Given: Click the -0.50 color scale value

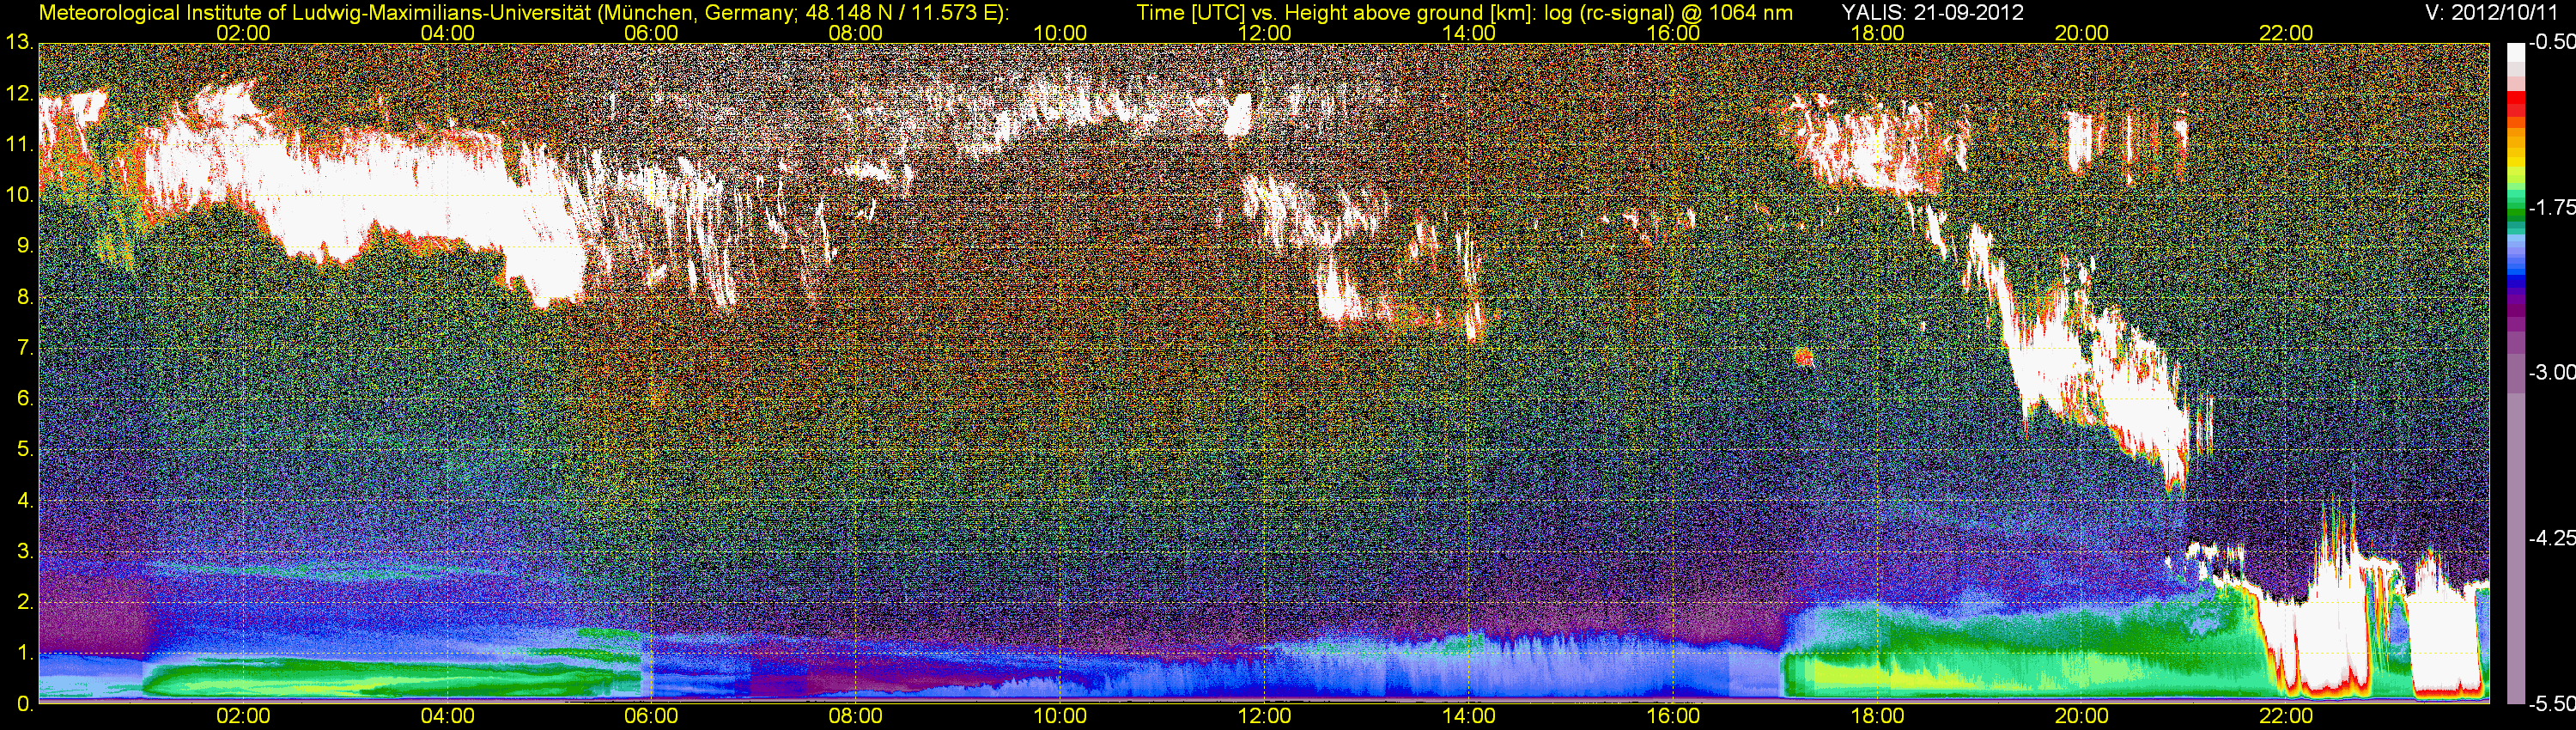Looking at the screenshot, I should tap(2551, 43).
